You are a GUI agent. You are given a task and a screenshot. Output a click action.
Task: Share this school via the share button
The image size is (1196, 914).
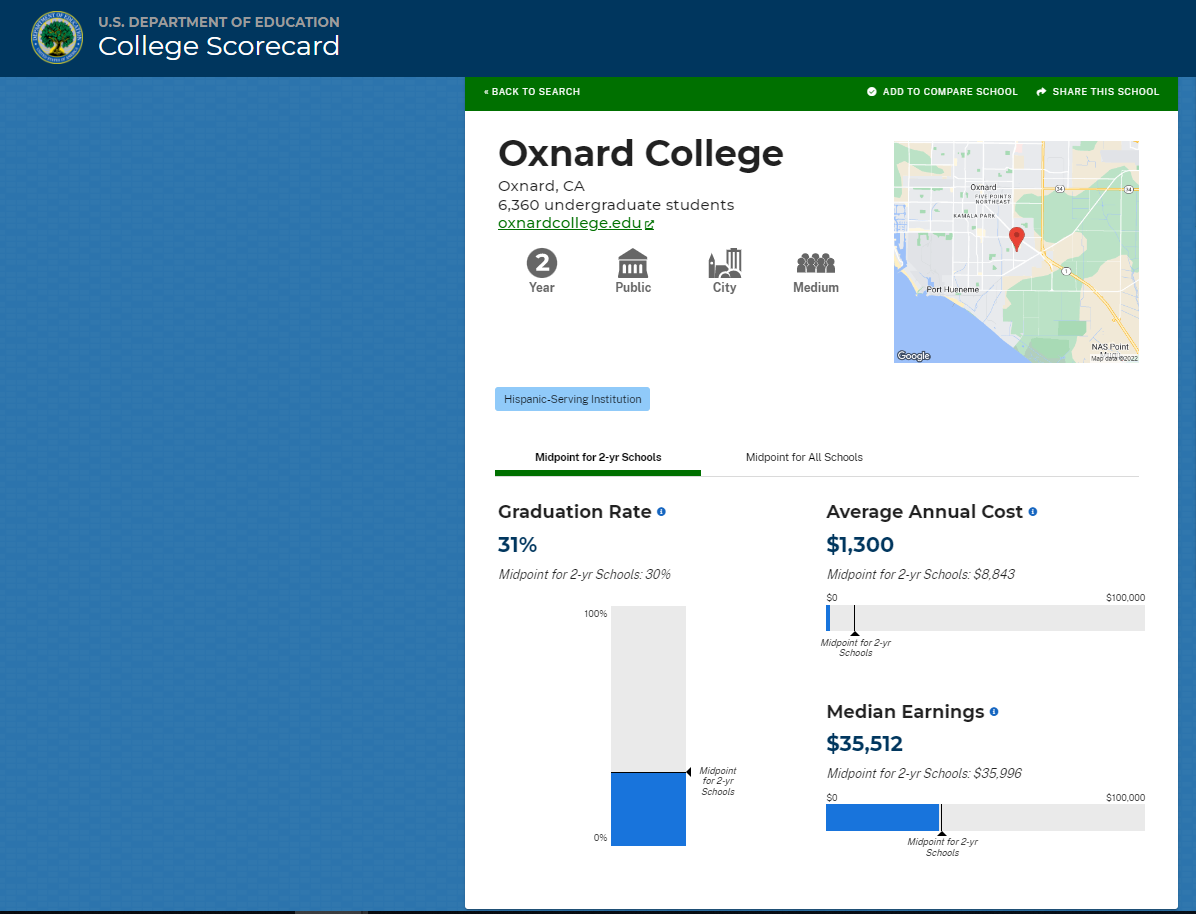1098,92
